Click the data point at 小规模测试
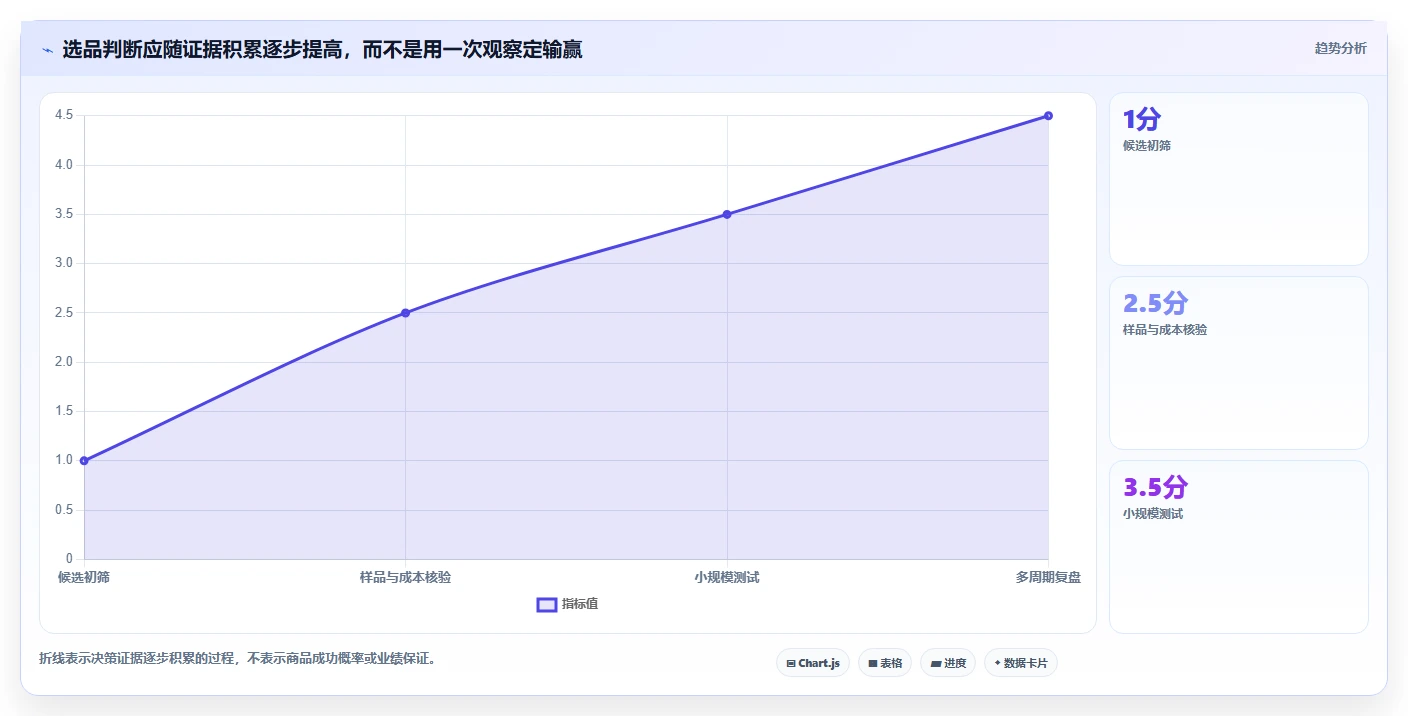This screenshot has width=1408, height=716. tap(727, 214)
